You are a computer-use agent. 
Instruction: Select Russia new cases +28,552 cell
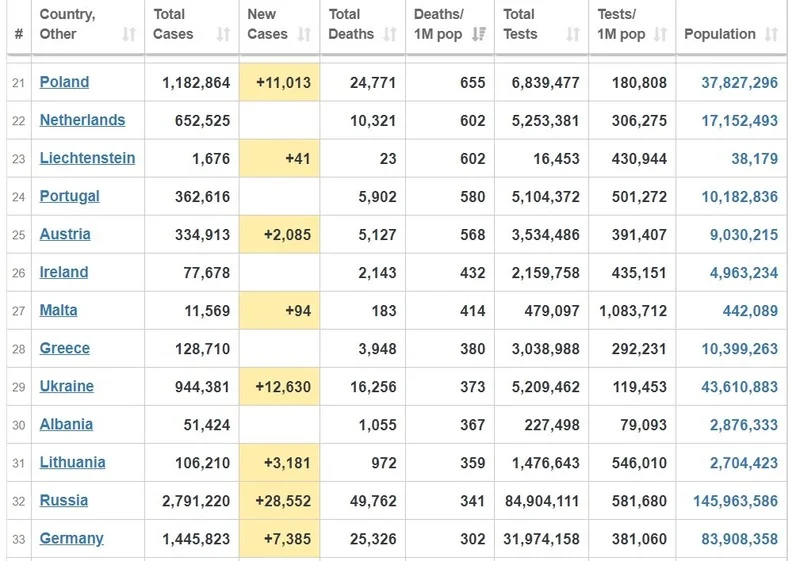pos(280,500)
